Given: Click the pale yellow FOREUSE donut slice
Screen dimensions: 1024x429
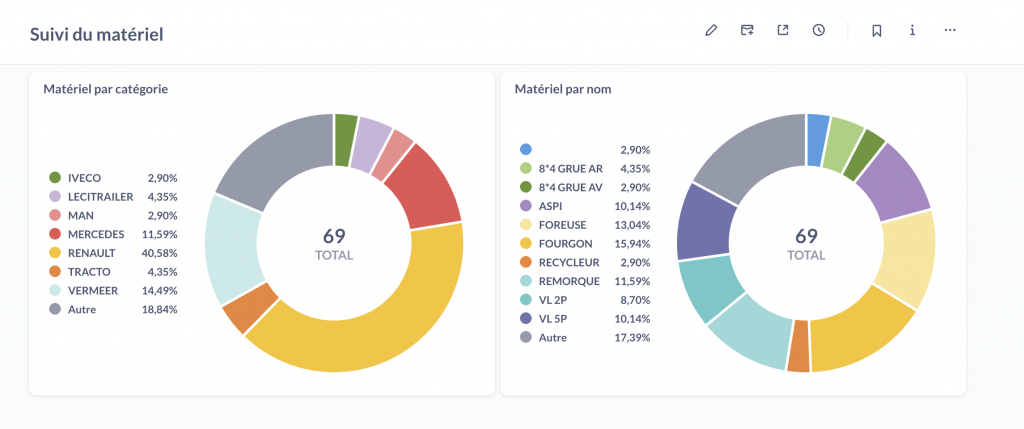Looking at the screenshot, I should 905,258.
